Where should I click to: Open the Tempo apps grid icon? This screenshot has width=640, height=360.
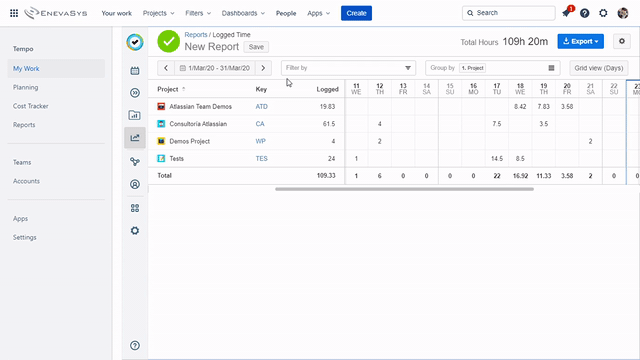tap(135, 208)
